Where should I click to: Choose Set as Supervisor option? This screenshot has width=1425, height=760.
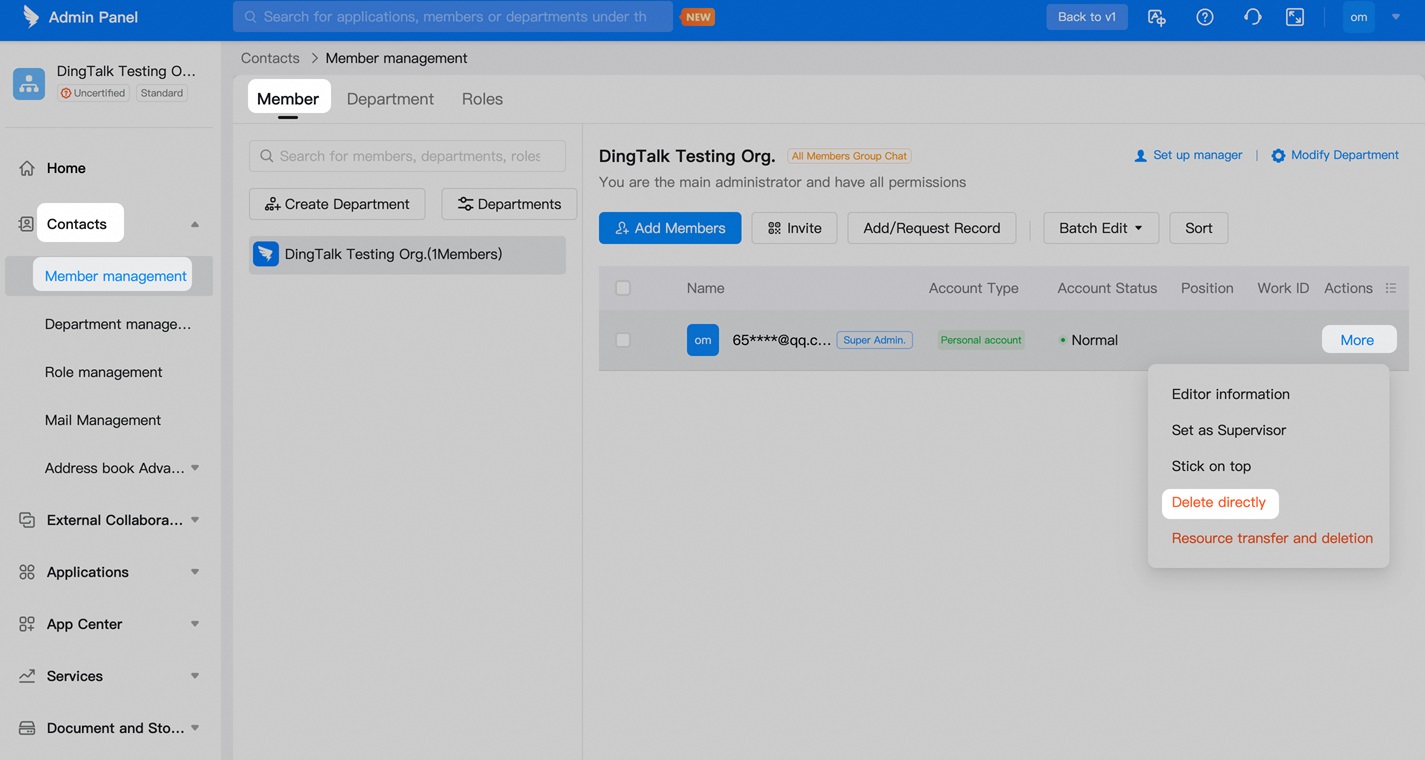[1228, 430]
